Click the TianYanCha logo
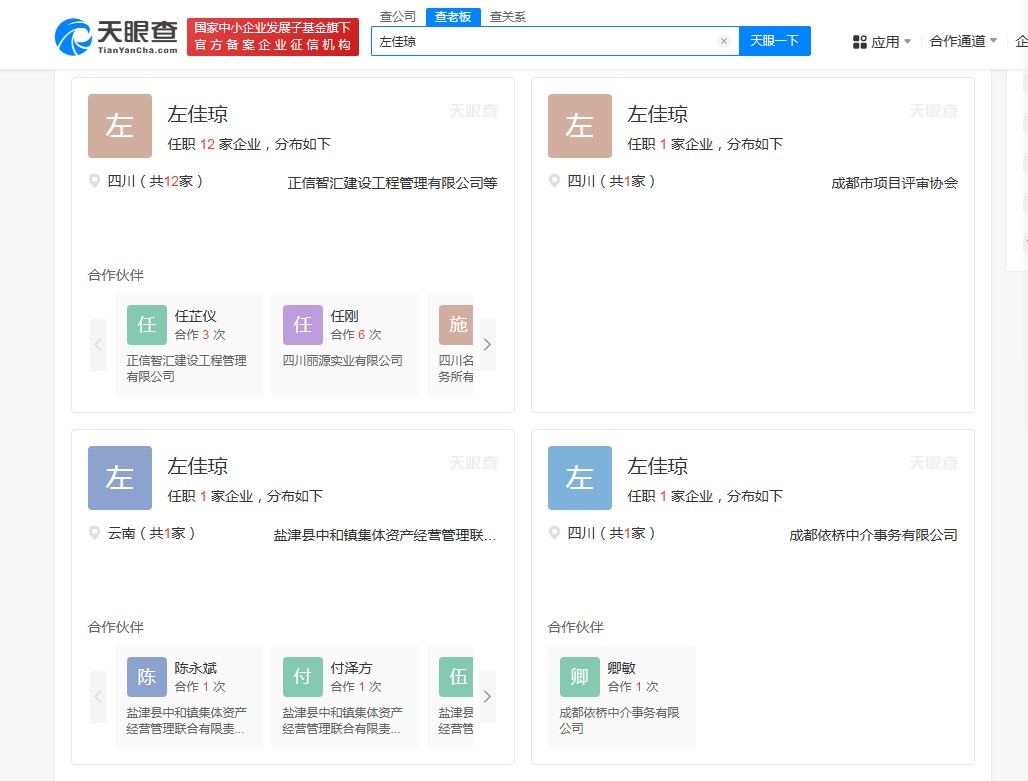 click(116, 37)
